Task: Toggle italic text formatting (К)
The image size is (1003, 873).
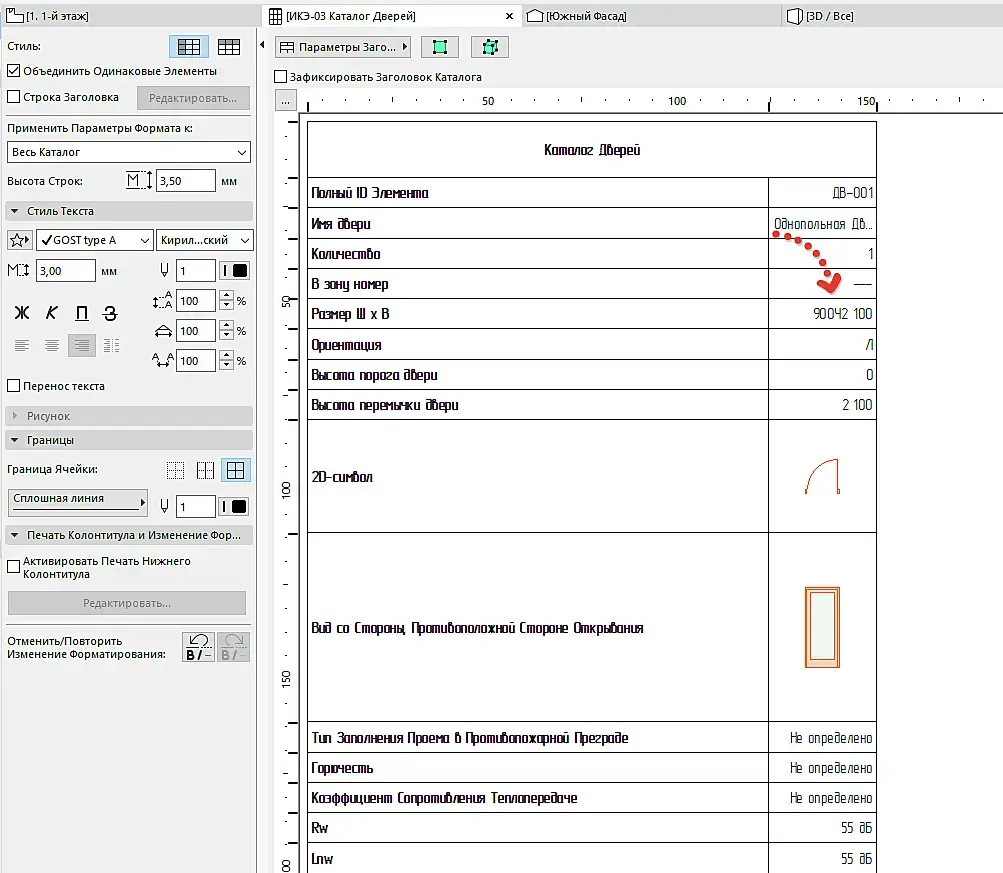Action: 52,313
